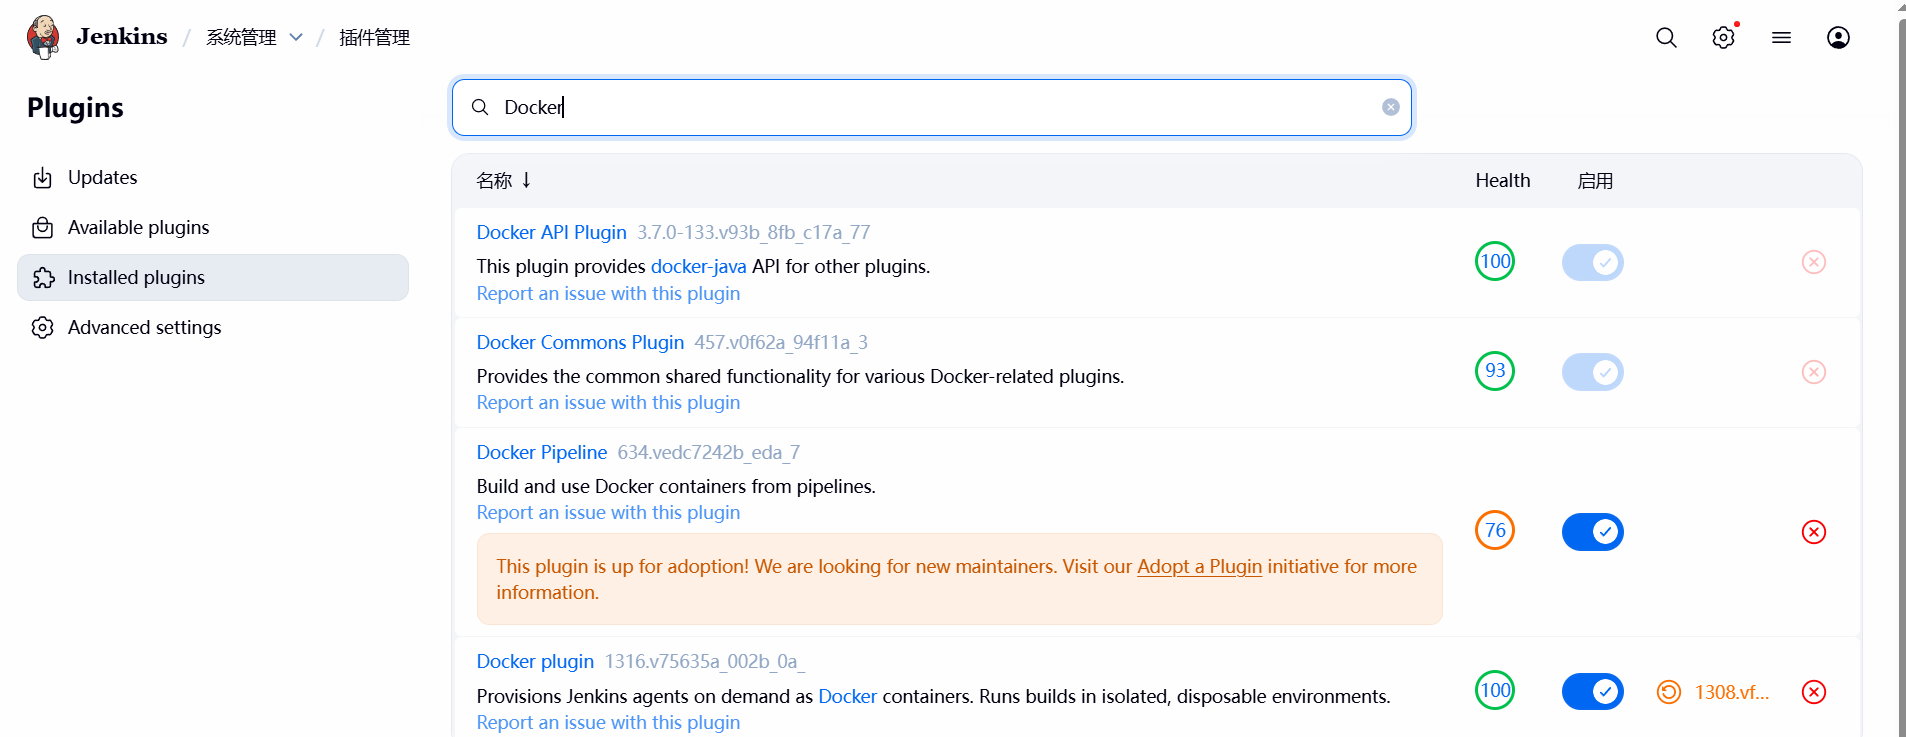Screen dimensions: 1906x737
Task: Disable the Docker plugin toggle
Action: [x=1593, y=691]
